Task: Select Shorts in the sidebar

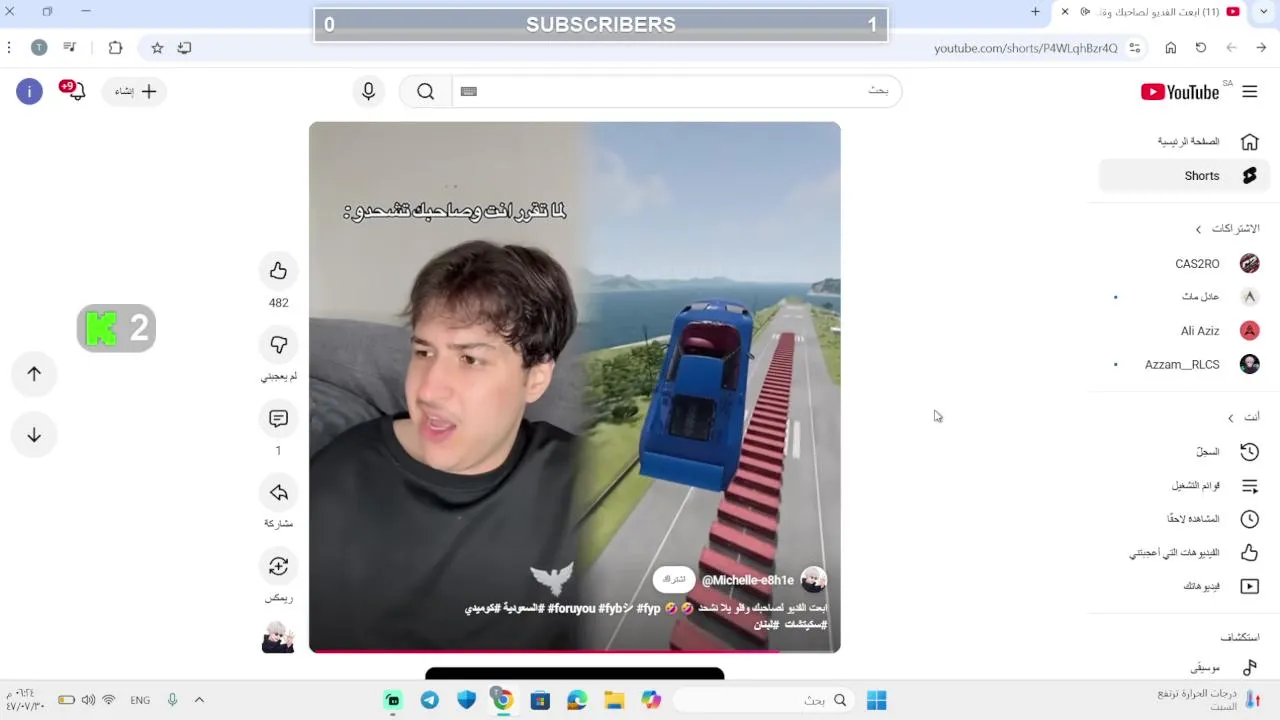Action: [1184, 176]
